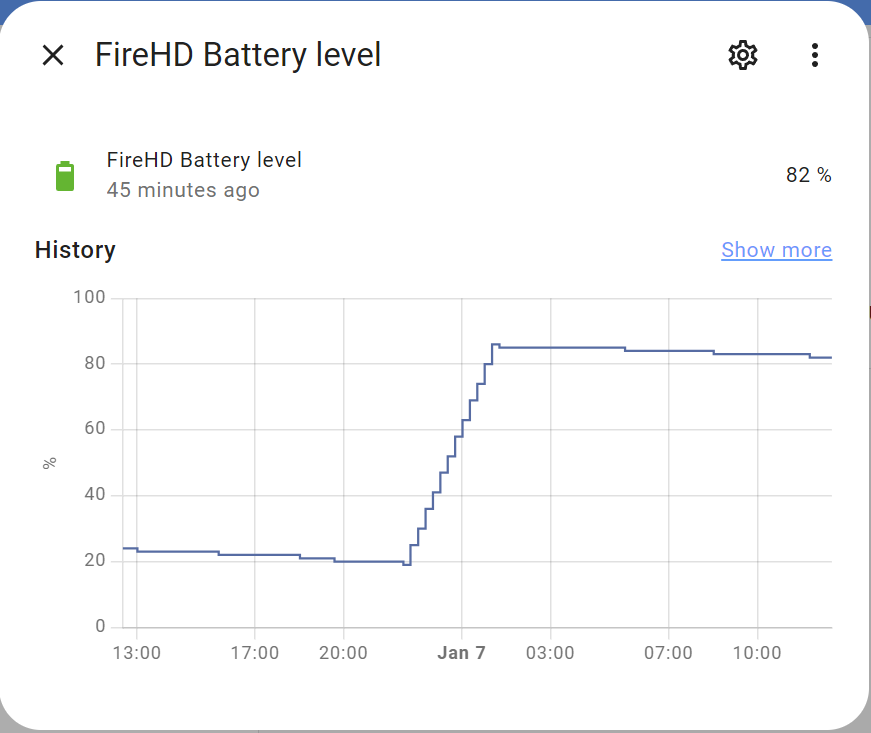Open the entity settings gear icon
The image size is (871, 733).
(x=743, y=55)
